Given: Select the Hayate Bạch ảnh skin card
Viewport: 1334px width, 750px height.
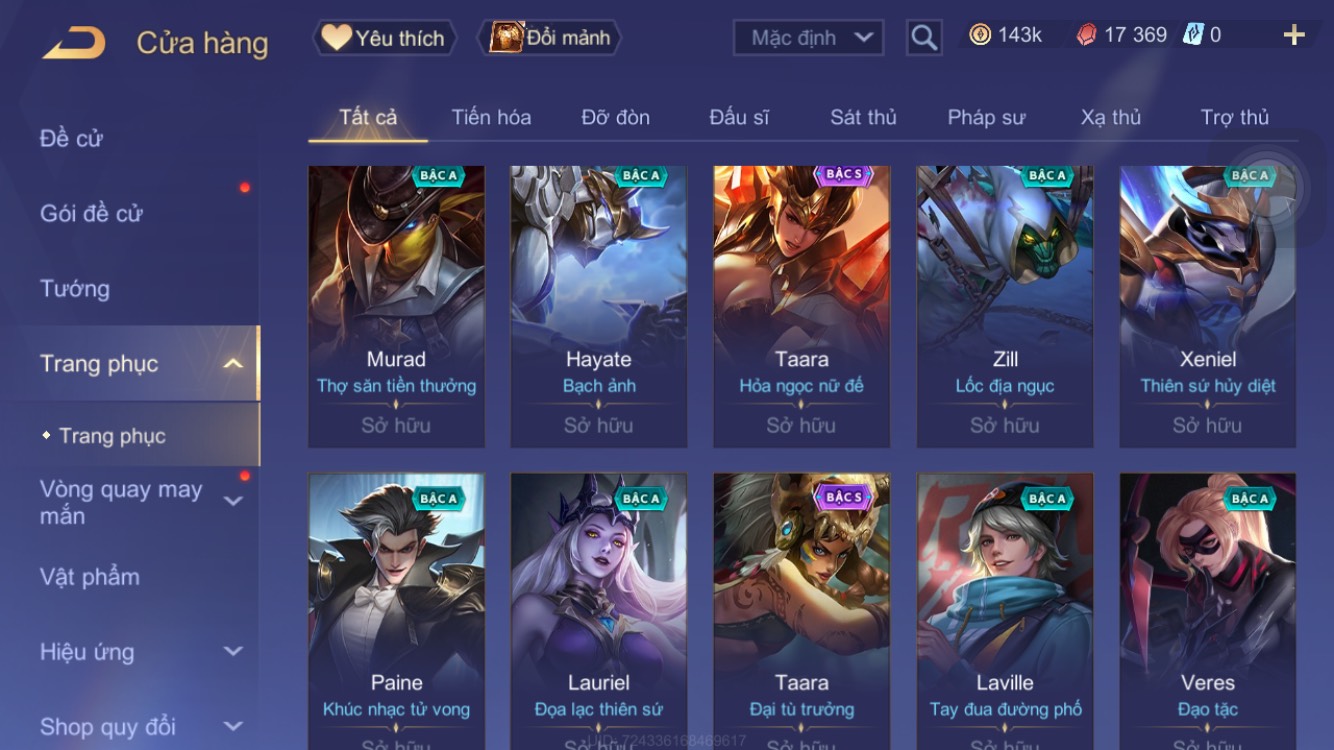Looking at the screenshot, I should click(599, 307).
